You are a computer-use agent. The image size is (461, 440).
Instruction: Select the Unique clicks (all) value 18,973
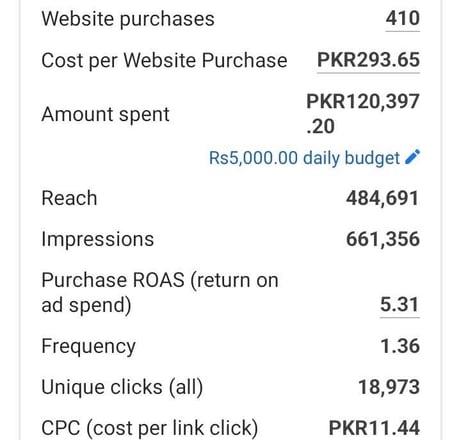389,387
